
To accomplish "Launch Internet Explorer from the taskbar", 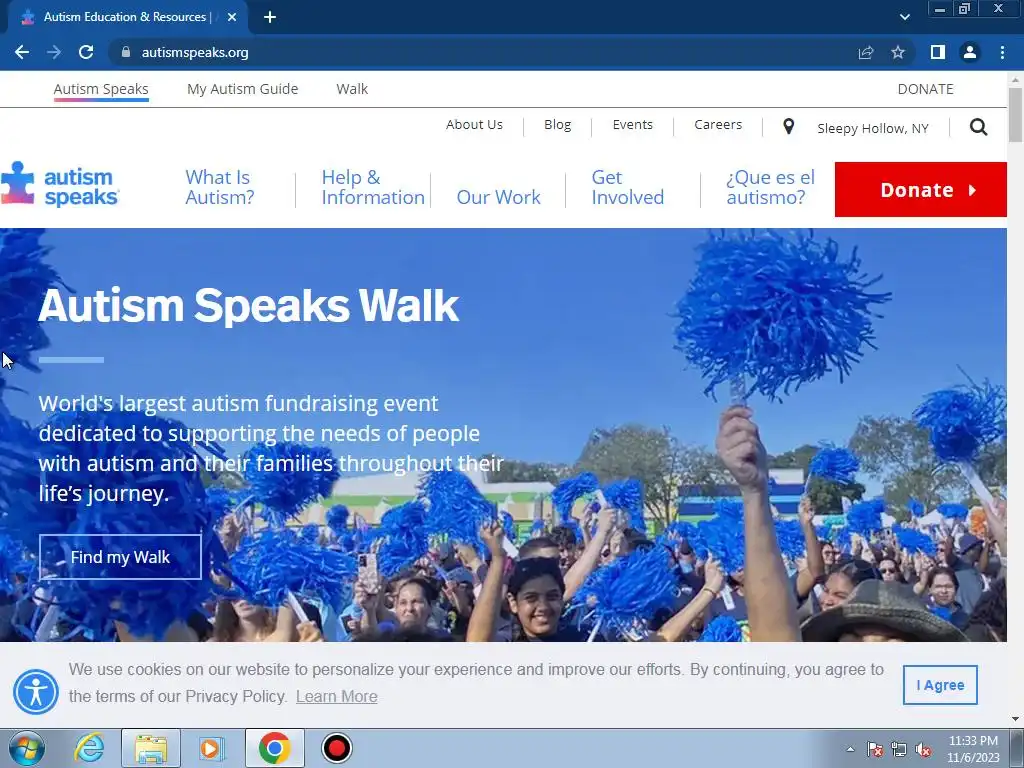I will coord(89,748).
